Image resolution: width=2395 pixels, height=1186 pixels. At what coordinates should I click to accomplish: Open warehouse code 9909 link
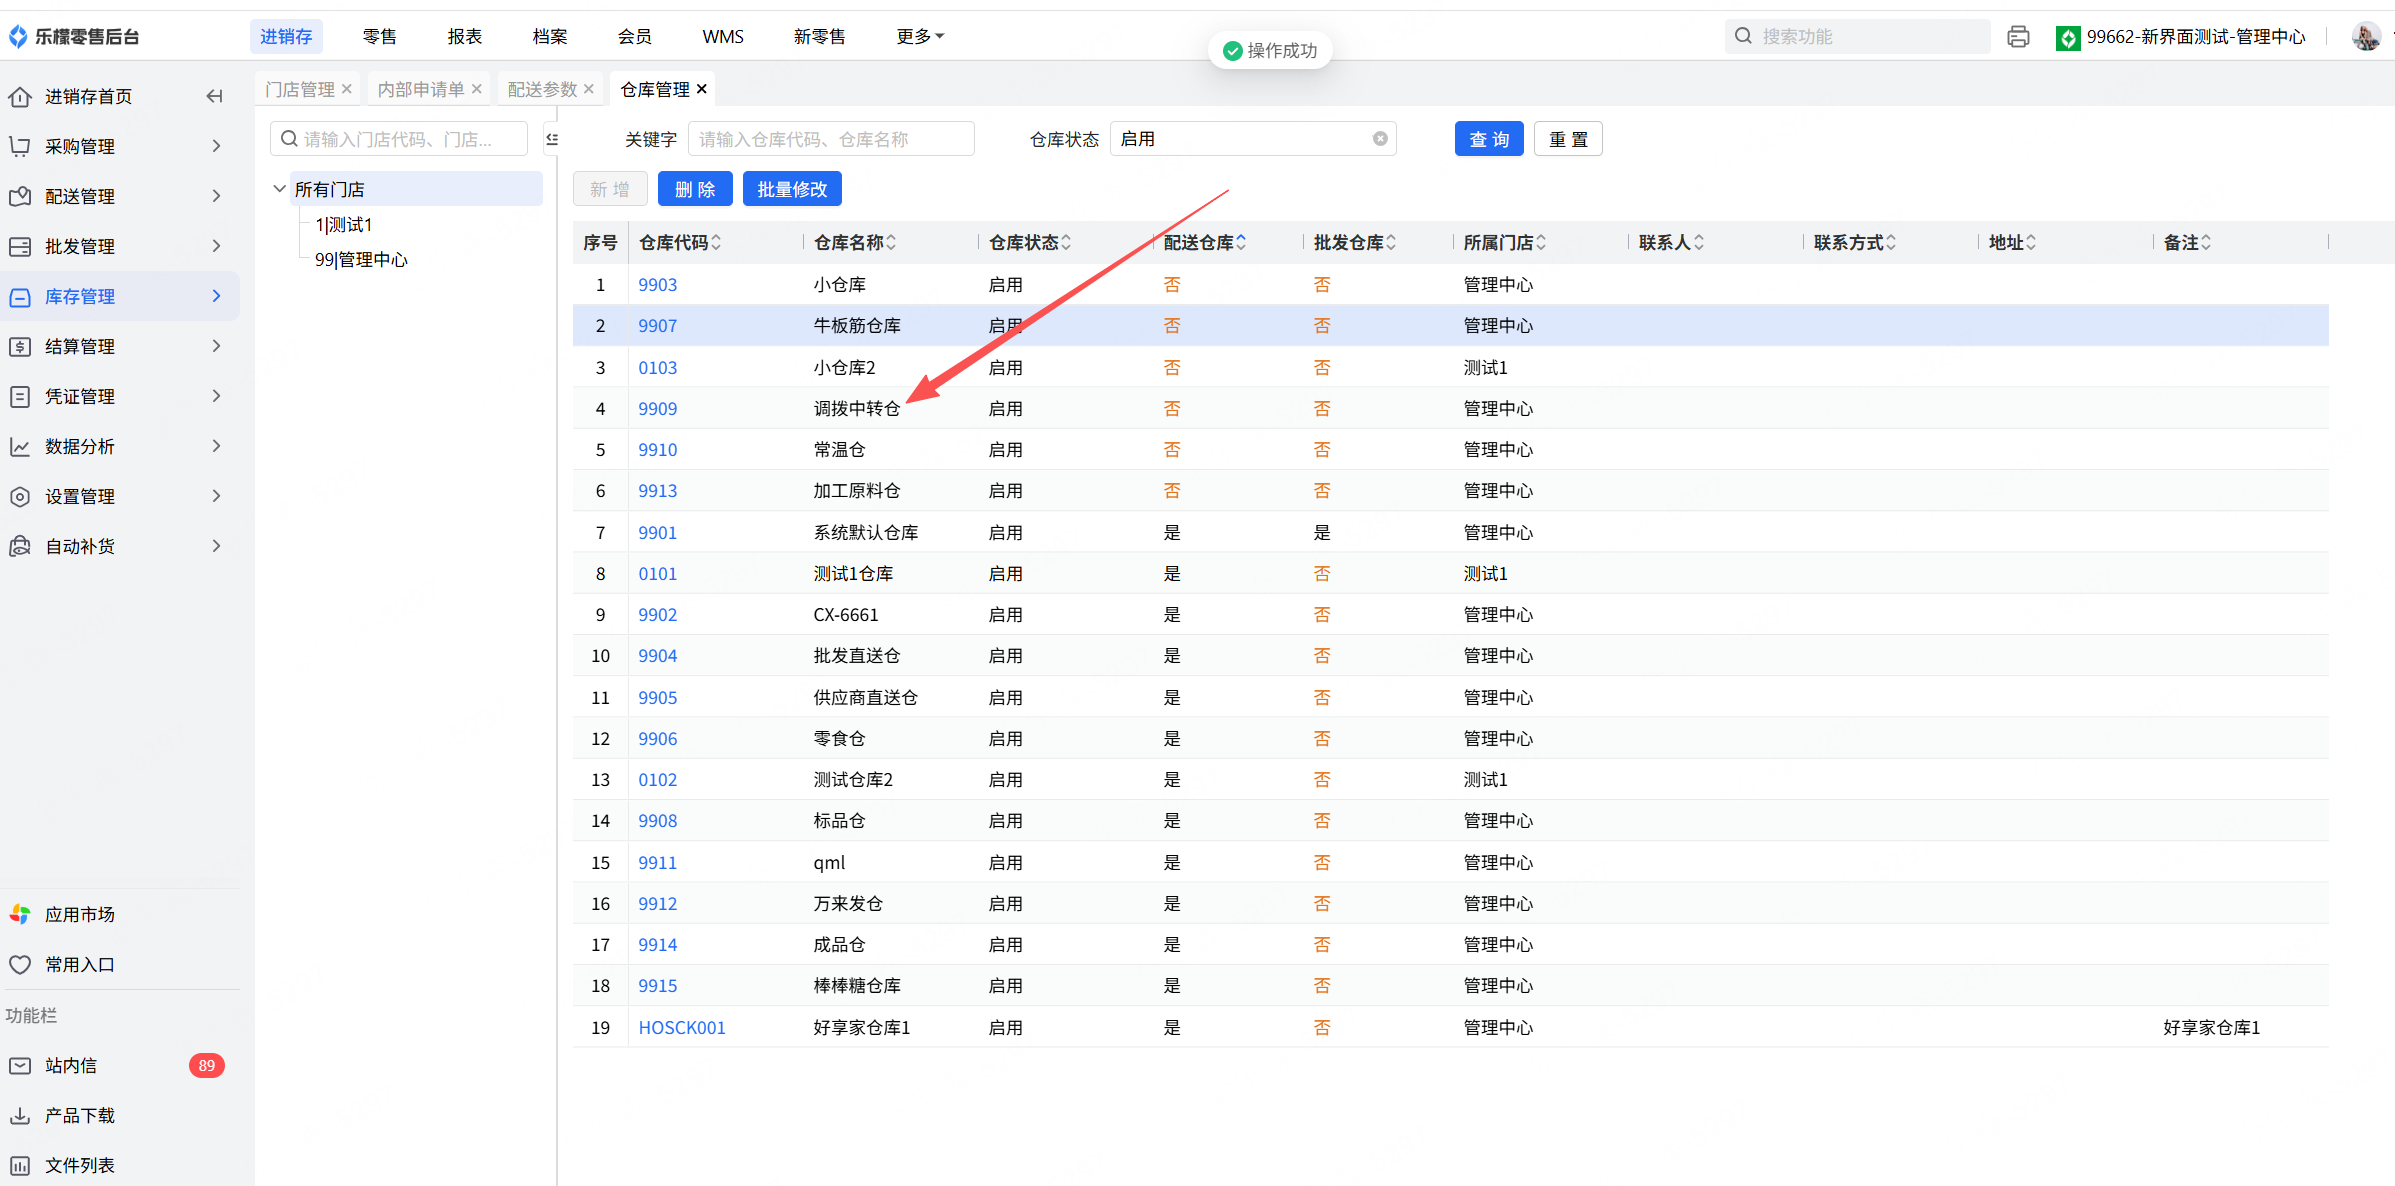click(657, 409)
